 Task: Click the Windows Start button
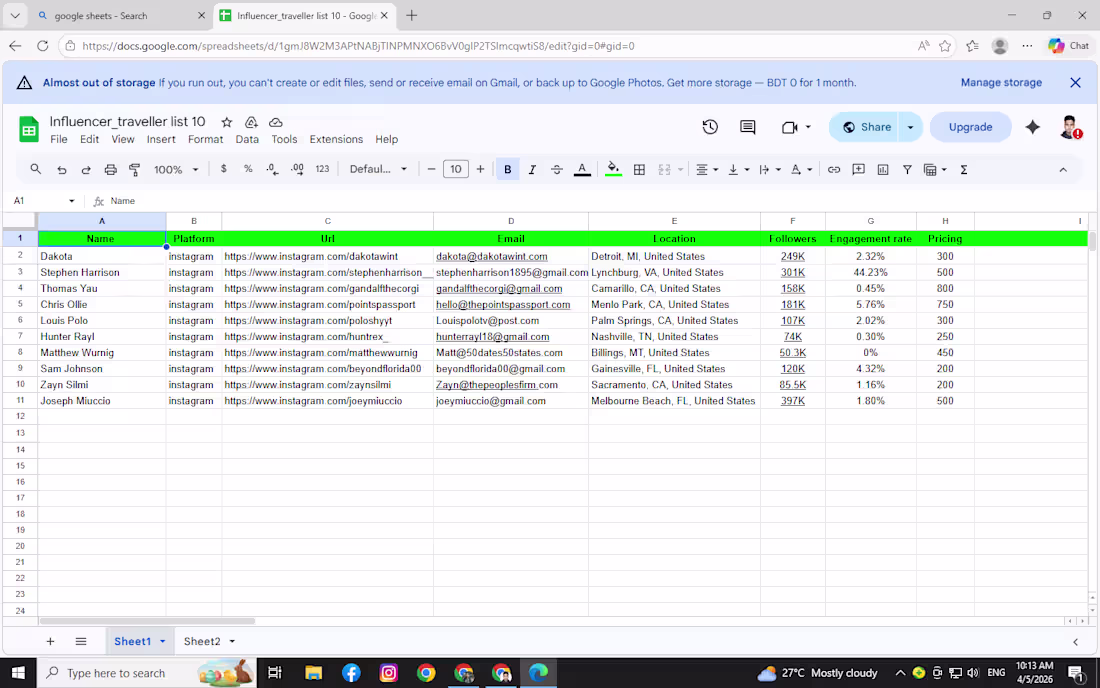pyautogui.click(x=18, y=673)
